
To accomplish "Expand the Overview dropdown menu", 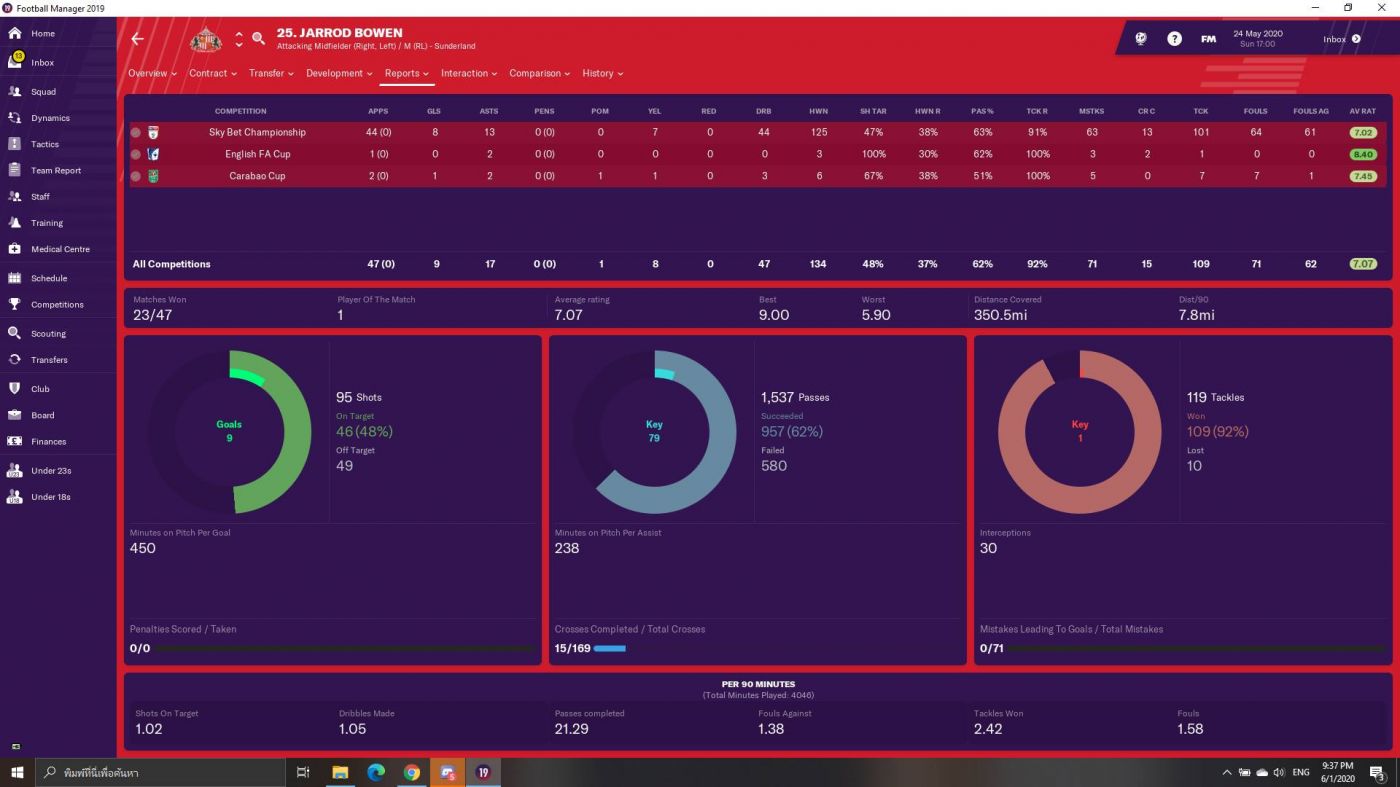I will pyautogui.click(x=152, y=73).
